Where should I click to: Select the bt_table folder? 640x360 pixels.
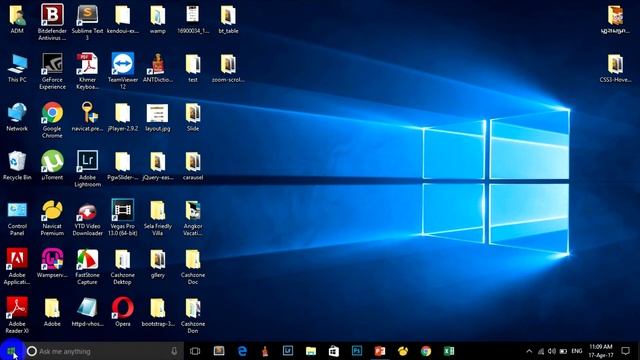[x=228, y=19]
